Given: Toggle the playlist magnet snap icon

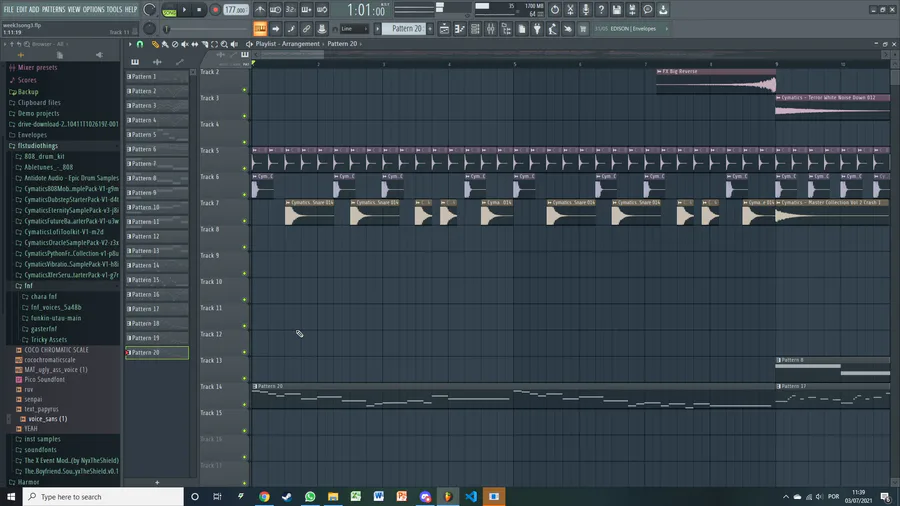Looking at the screenshot, I should click(x=140, y=44).
